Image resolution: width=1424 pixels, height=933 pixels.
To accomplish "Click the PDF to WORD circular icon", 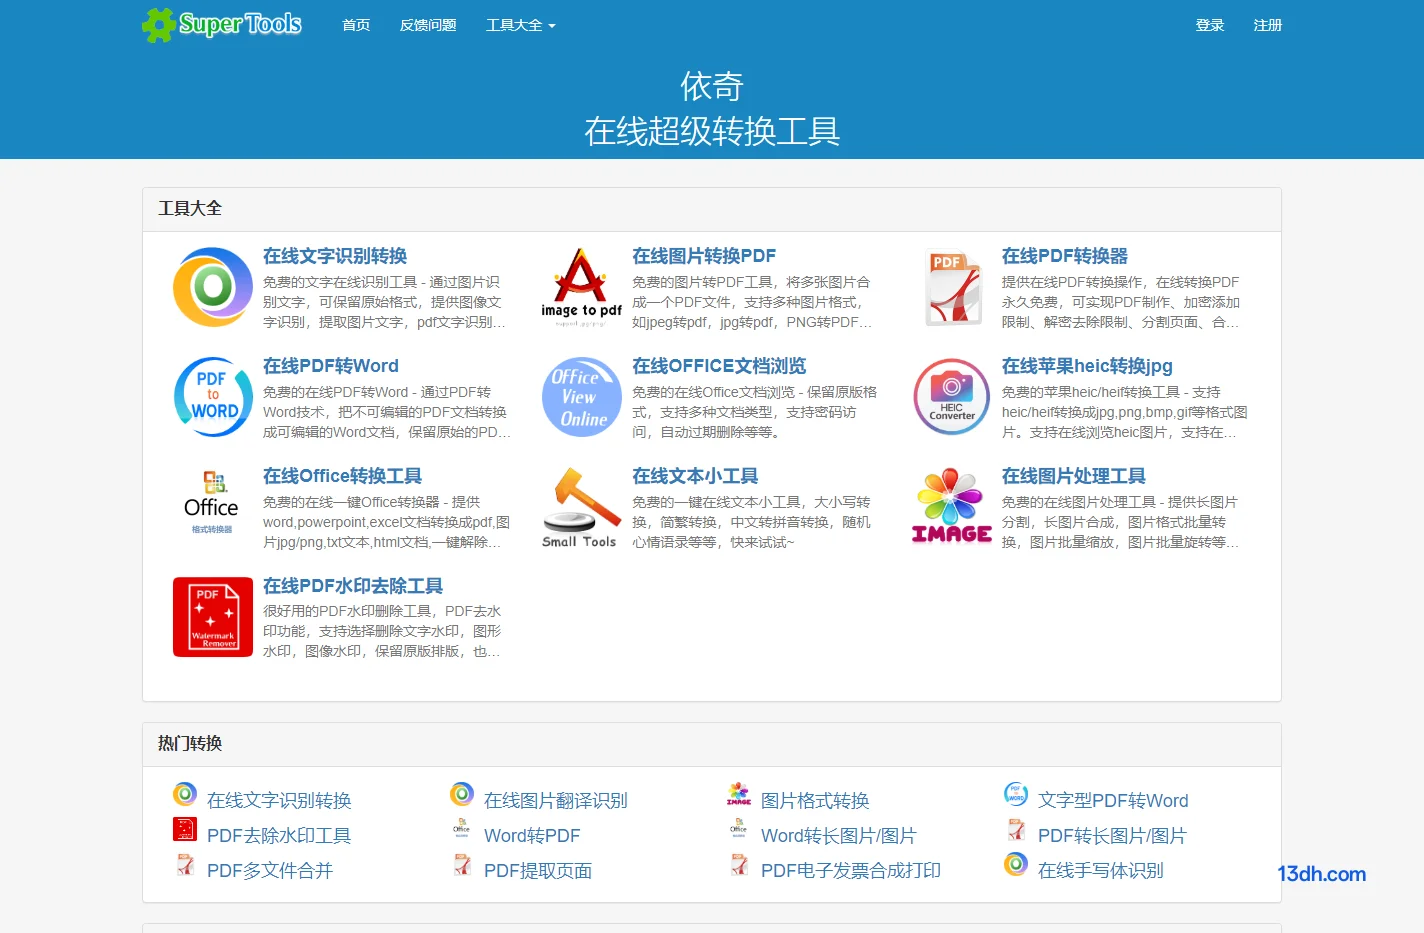I will coord(213,397).
